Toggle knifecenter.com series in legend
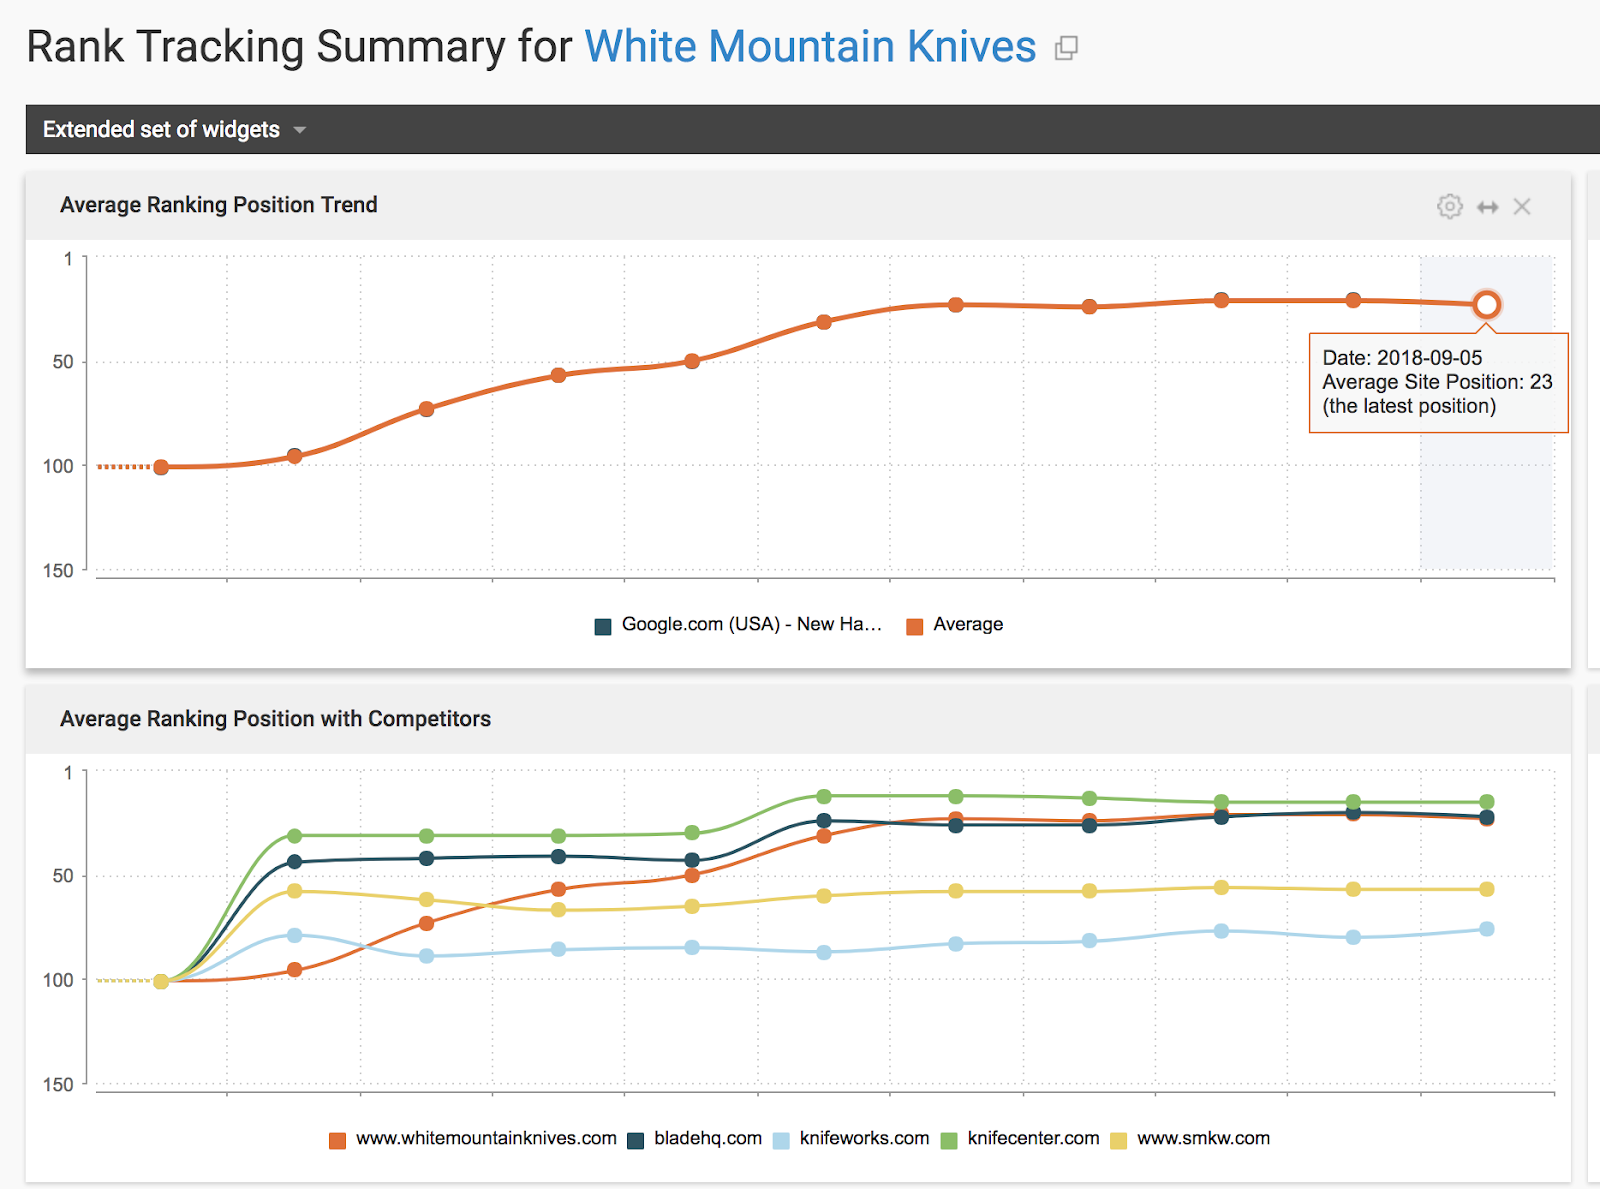 click(x=1033, y=1138)
